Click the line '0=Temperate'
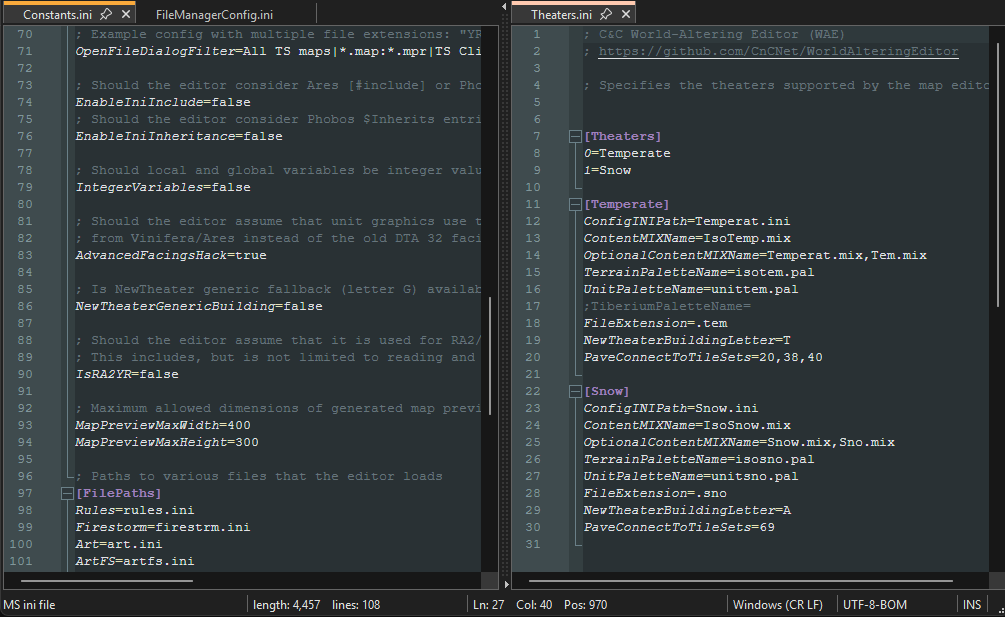This screenshot has height=617, width=1005. pos(627,153)
